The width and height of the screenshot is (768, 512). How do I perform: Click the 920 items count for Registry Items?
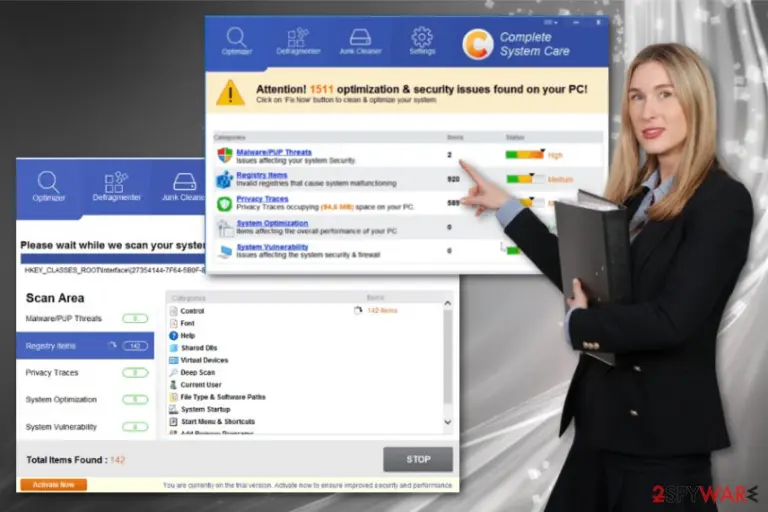454,179
